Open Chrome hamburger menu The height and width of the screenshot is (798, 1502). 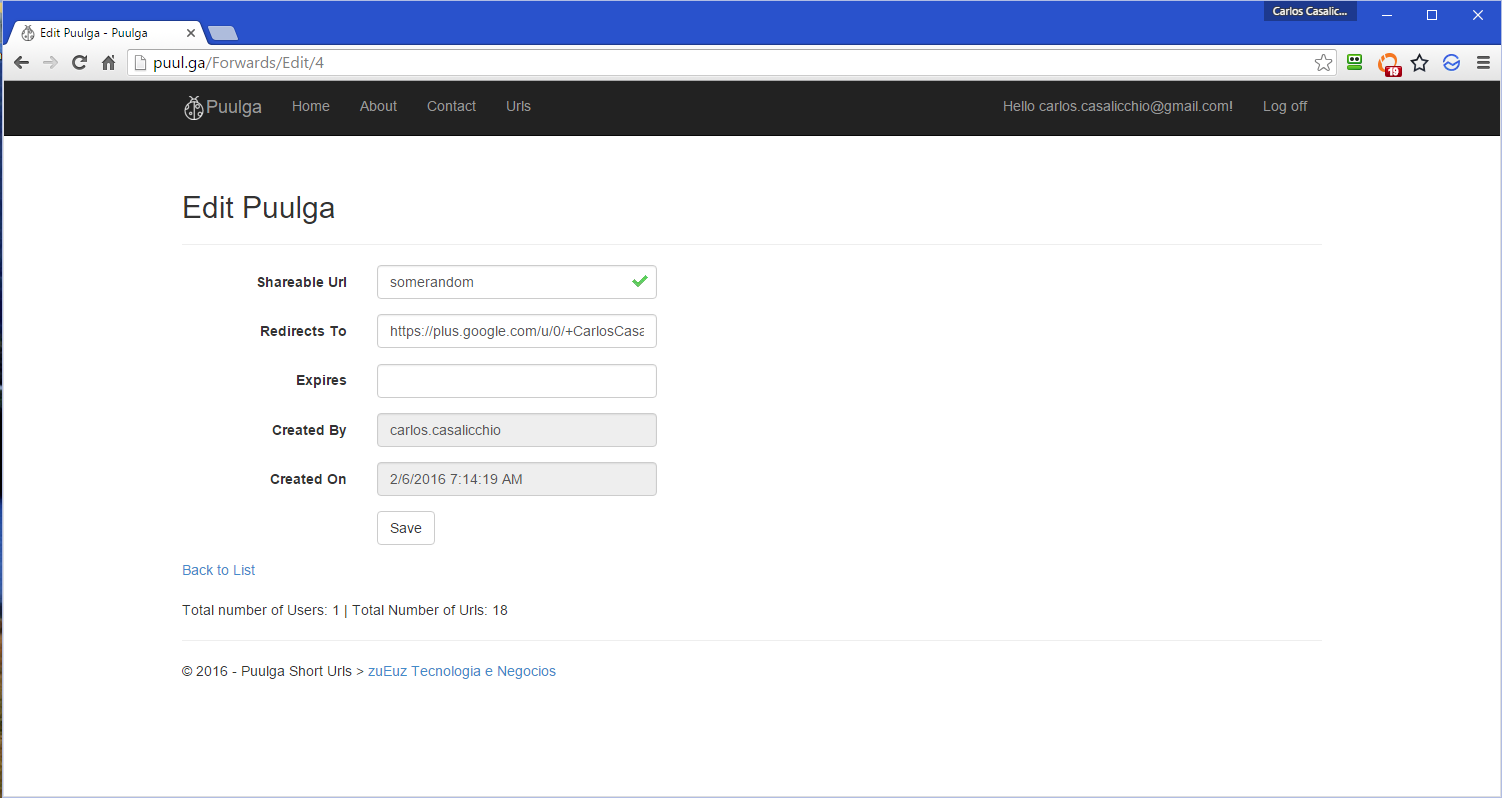(x=1483, y=63)
